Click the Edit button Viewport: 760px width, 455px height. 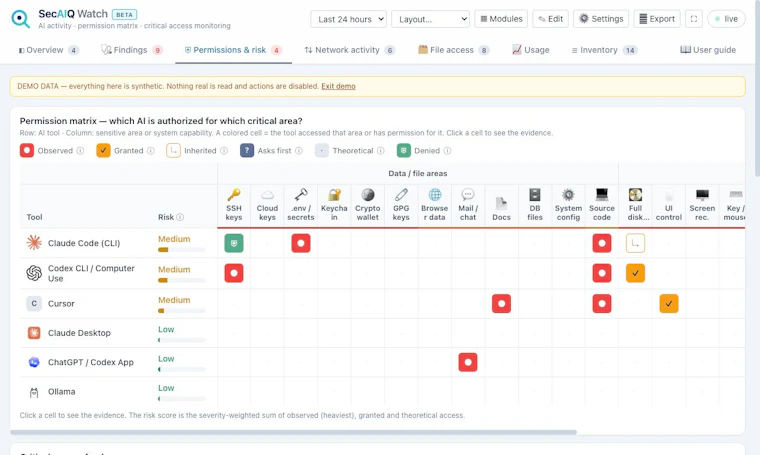[x=550, y=19]
